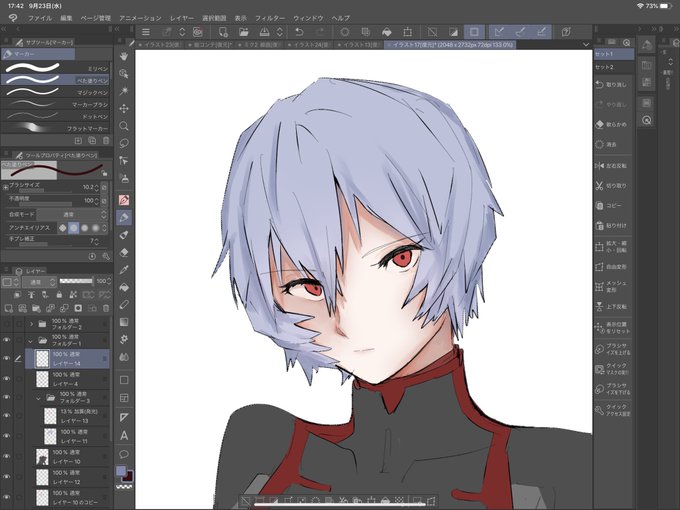Viewport: 680px width, 510px height.
Task: Select the Zoom magnifier tool
Action: tap(124, 126)
